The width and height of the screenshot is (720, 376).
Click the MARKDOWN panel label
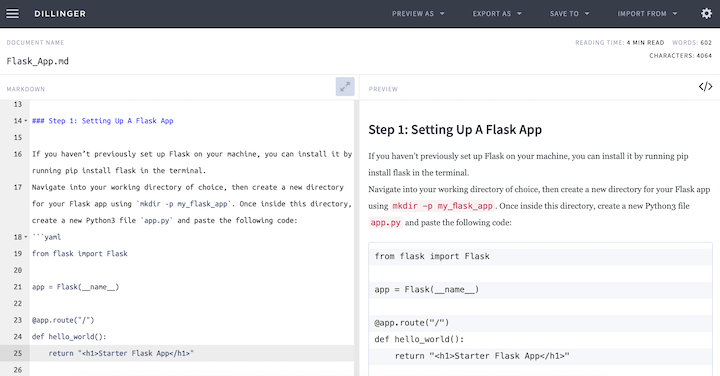coord(26,89)
